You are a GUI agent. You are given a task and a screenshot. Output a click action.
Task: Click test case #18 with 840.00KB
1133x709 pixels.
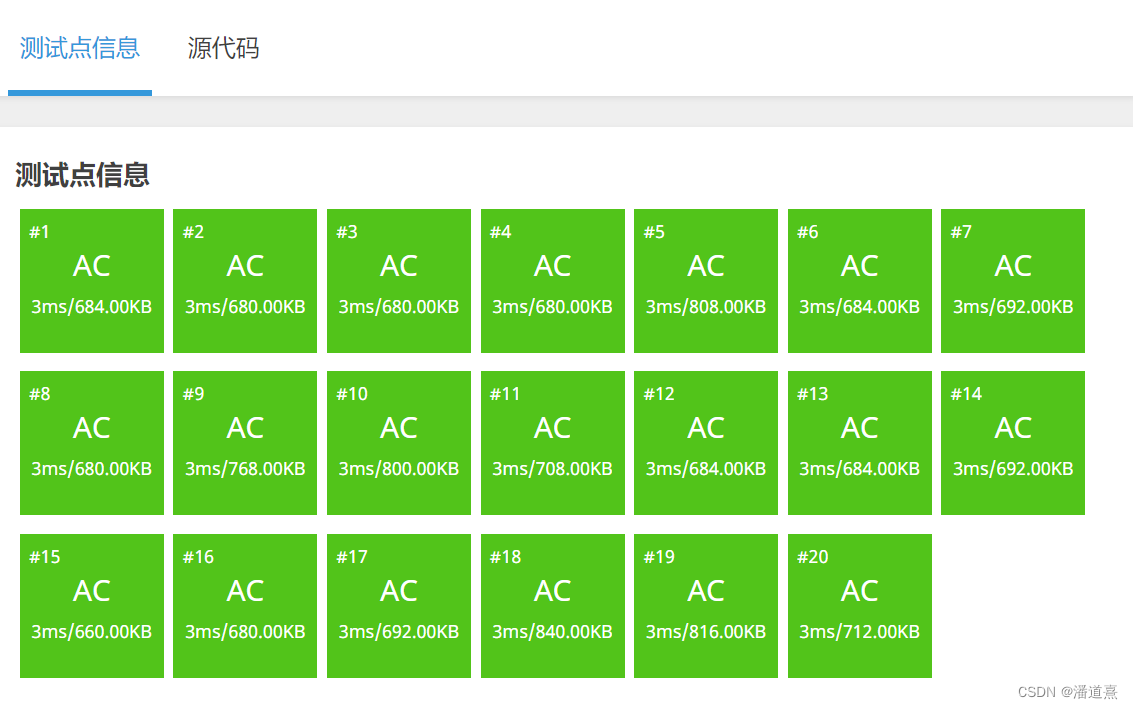[x=553, y=606]
